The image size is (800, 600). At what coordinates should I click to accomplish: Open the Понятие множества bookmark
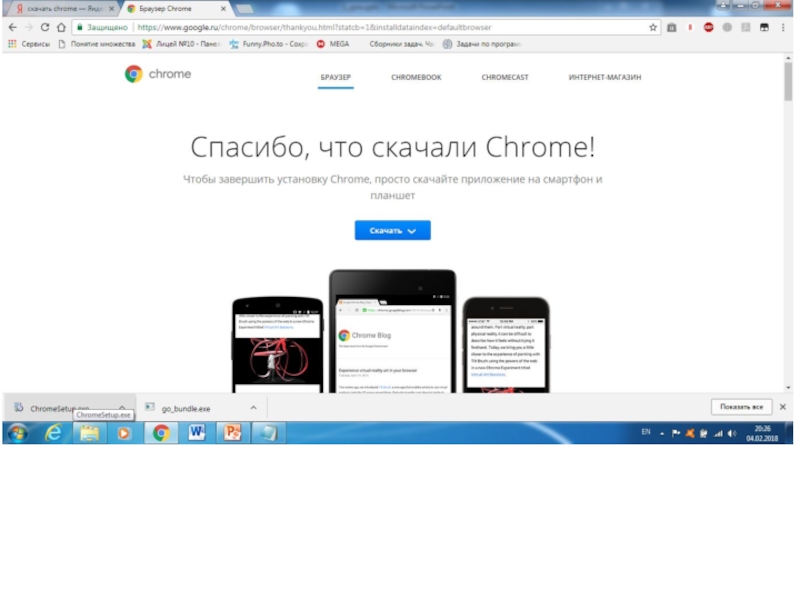[97, 44]
